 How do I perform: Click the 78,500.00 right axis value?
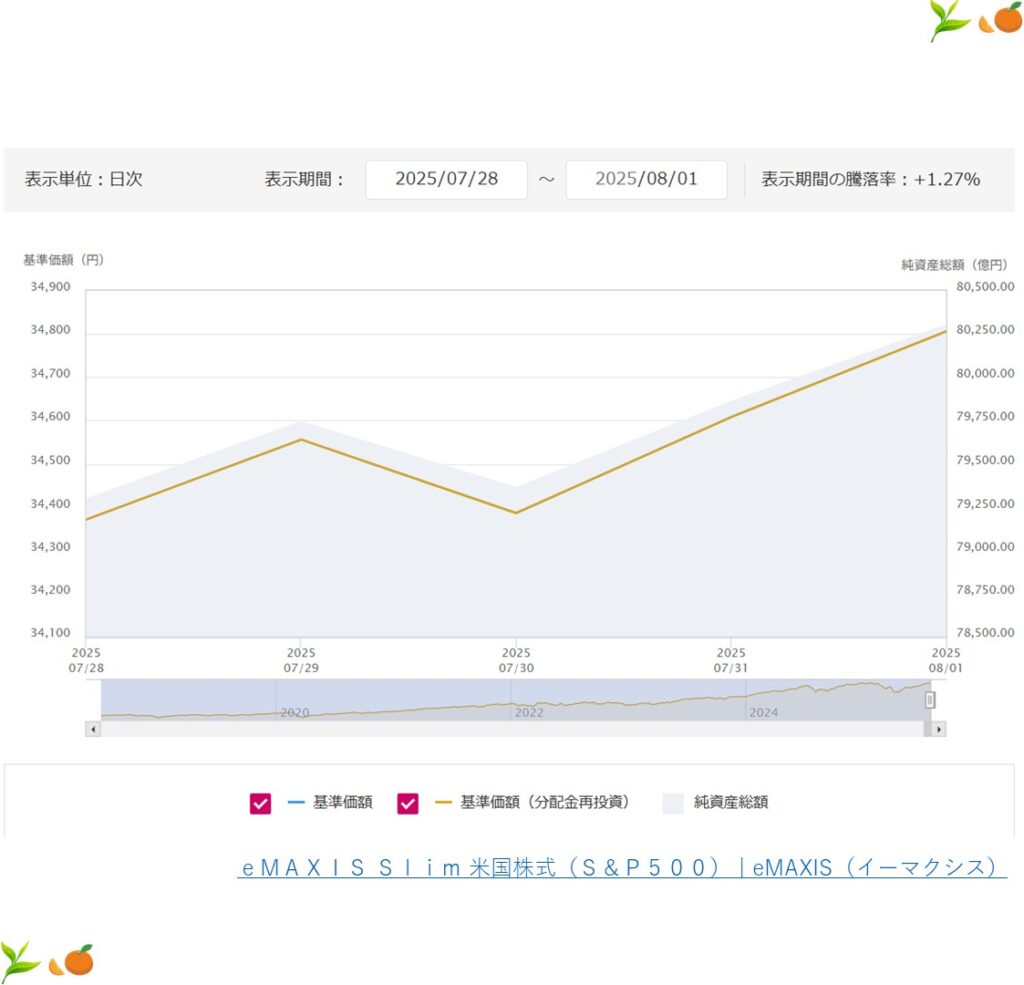(985, 632)
